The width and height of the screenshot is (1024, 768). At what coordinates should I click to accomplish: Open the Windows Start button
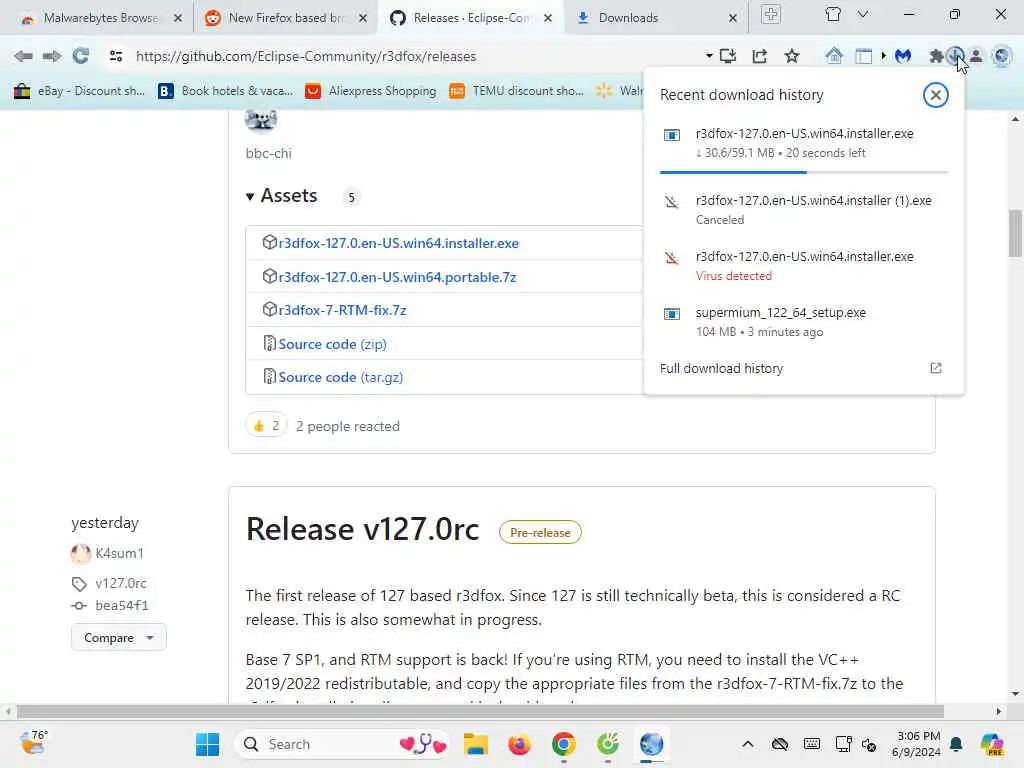(208, 744)
